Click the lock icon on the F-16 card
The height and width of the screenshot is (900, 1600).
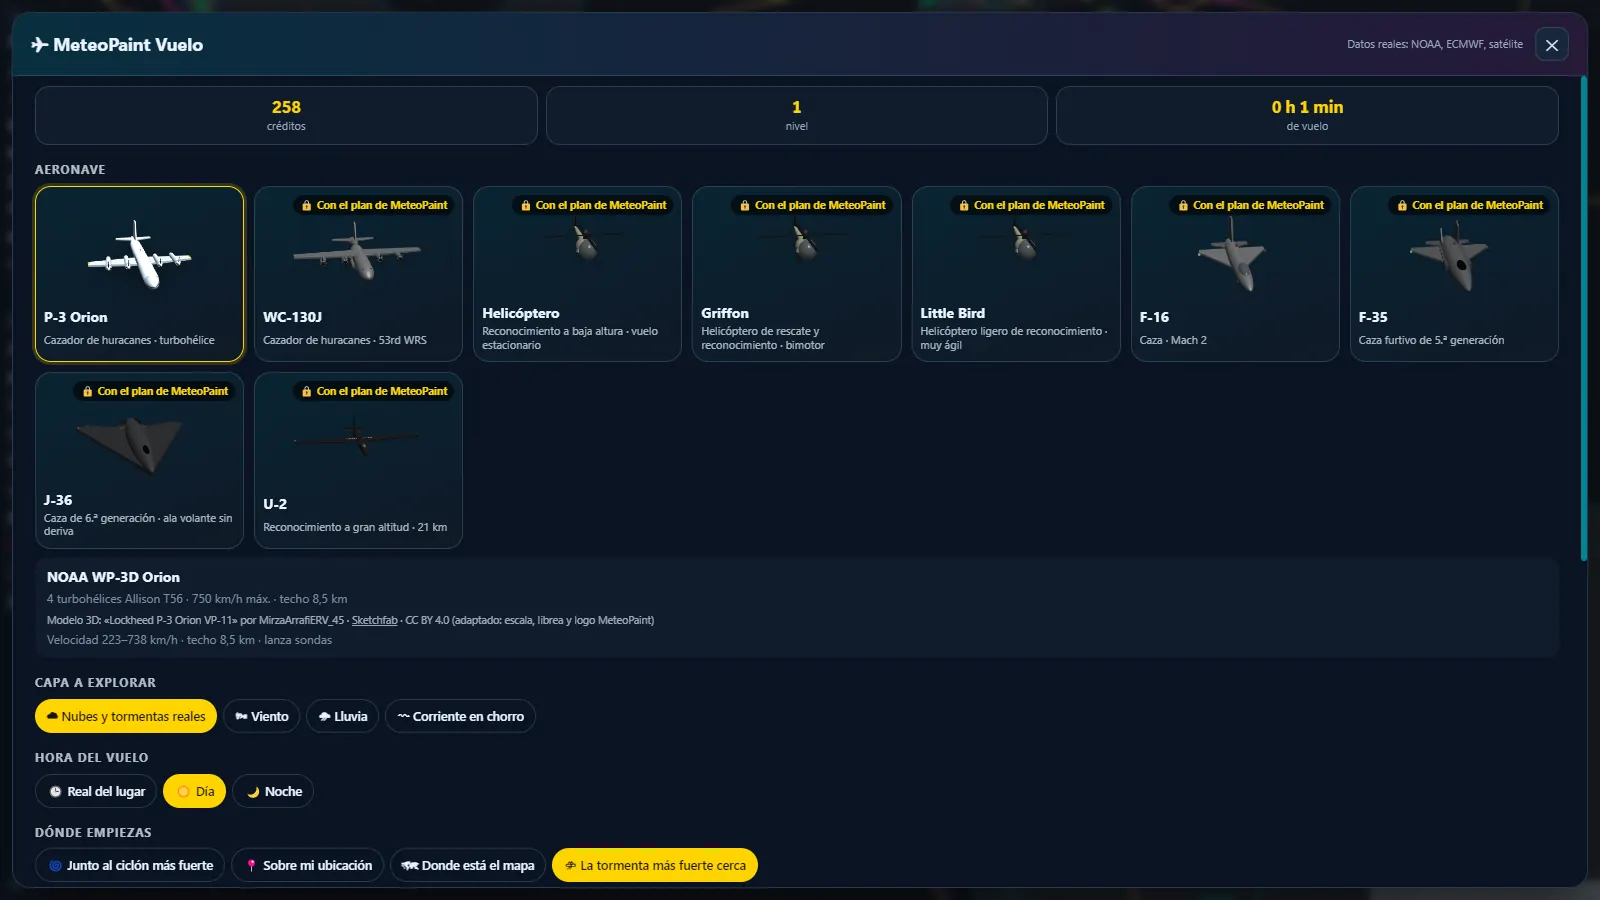[1183, 206]
